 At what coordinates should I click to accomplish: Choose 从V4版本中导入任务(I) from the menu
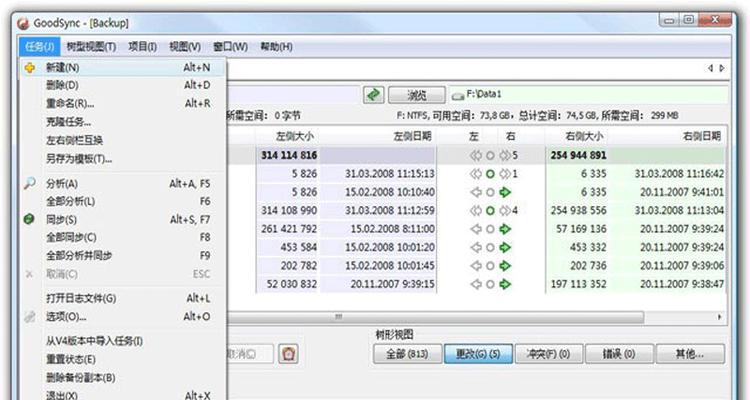123,341
